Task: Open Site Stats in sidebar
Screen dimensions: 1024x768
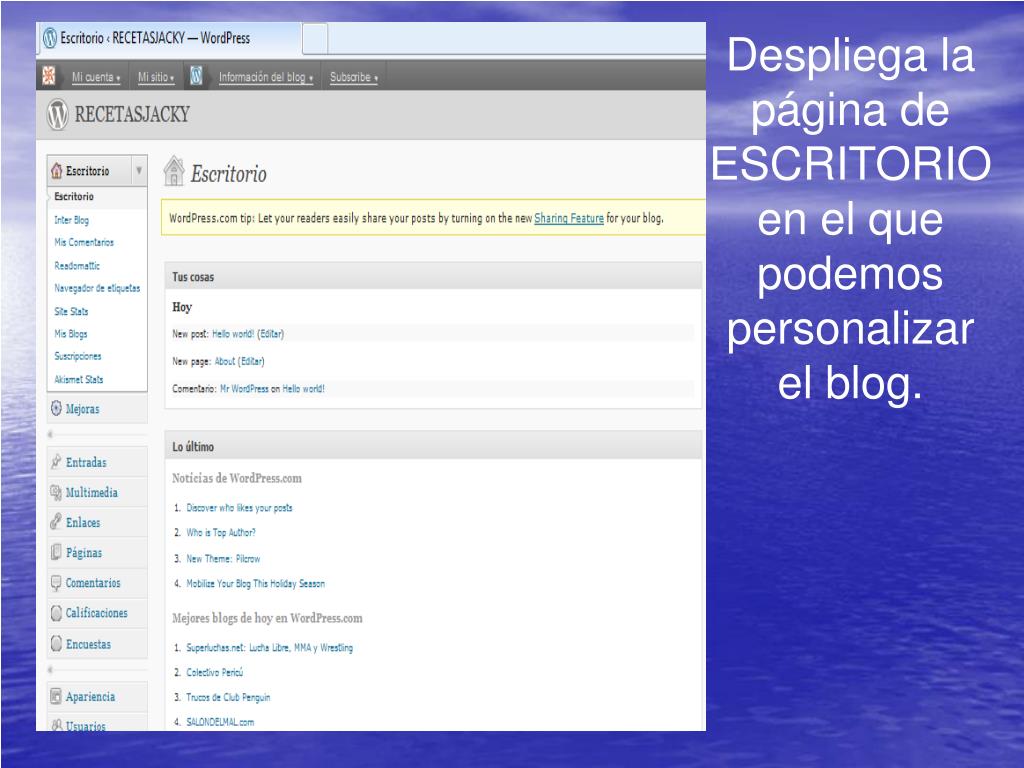Action: pyautogui.click(x=71, y=312)
